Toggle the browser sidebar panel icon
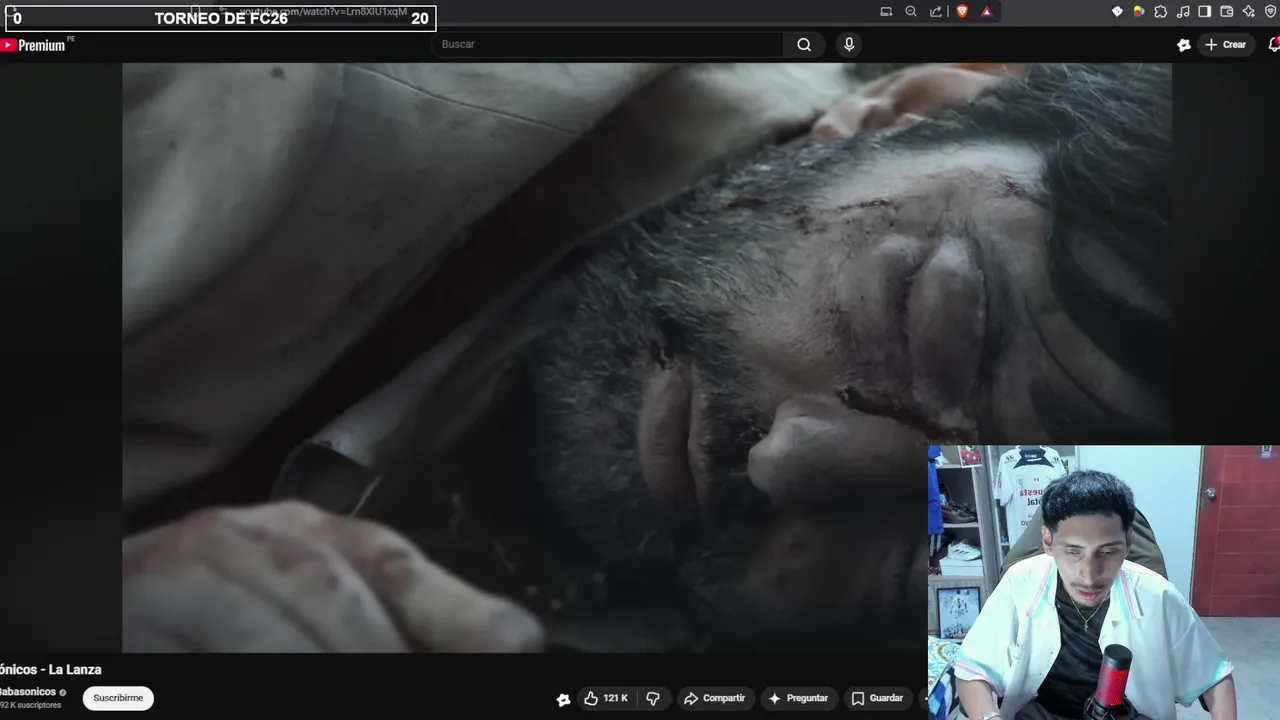1280x720 pixels. 1205,11
